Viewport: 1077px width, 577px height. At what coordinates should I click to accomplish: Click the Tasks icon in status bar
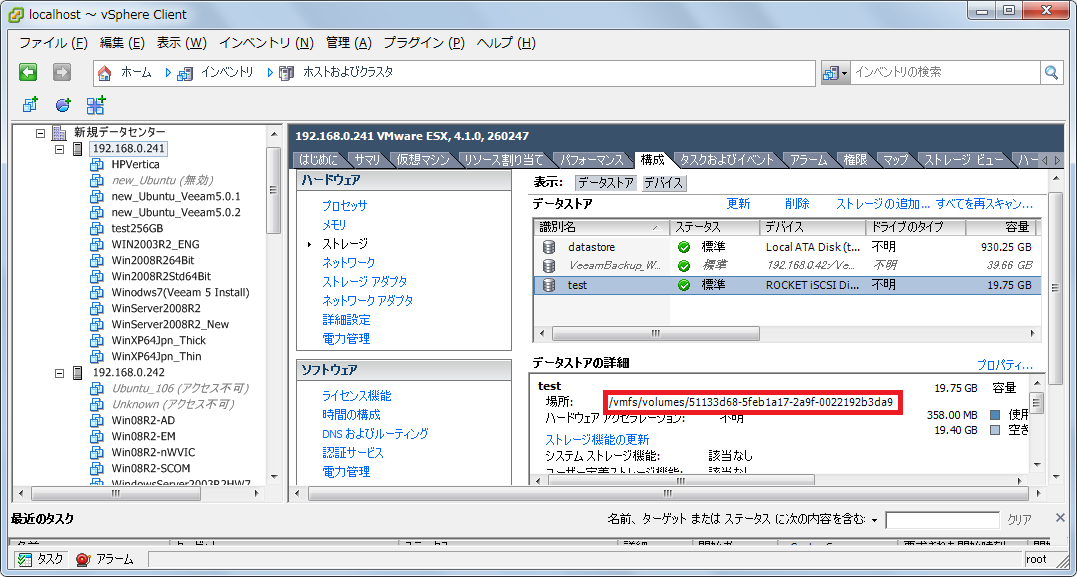[x=25, y=559]
